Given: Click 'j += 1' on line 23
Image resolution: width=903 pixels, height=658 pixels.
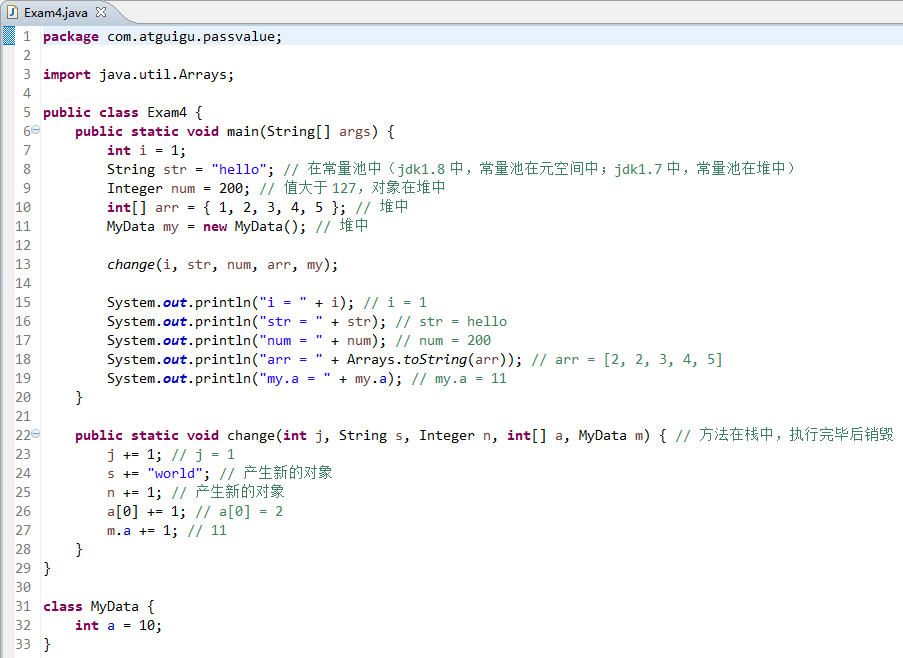Looking at the screenshot, I should [x=131, y=454].
